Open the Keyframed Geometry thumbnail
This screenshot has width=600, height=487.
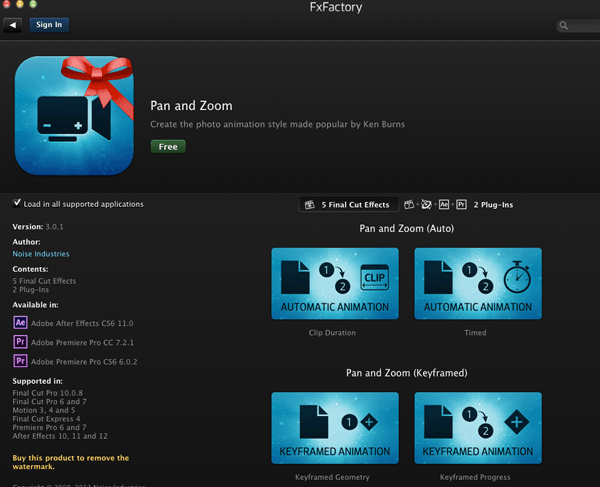(x=335, y=428)
